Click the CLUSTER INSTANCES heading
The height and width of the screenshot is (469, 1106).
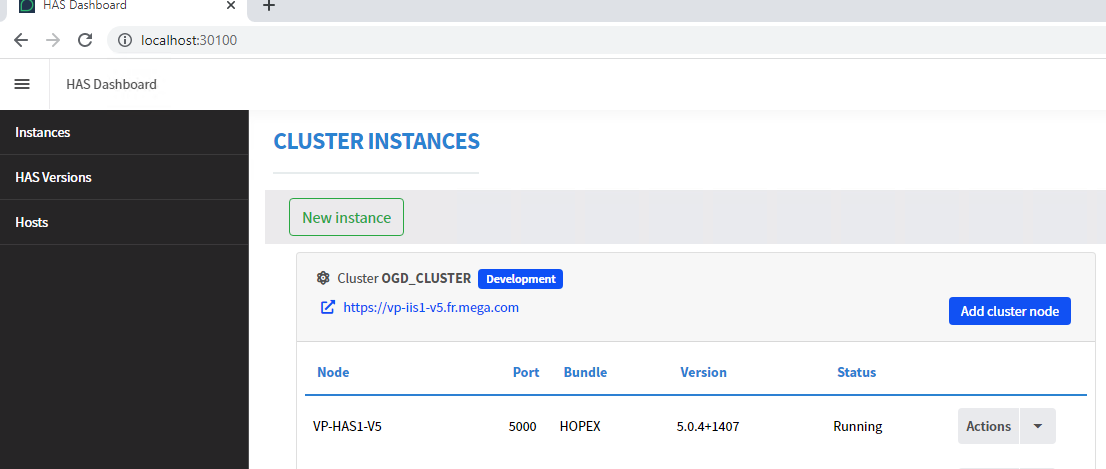[x=377, y=142]
